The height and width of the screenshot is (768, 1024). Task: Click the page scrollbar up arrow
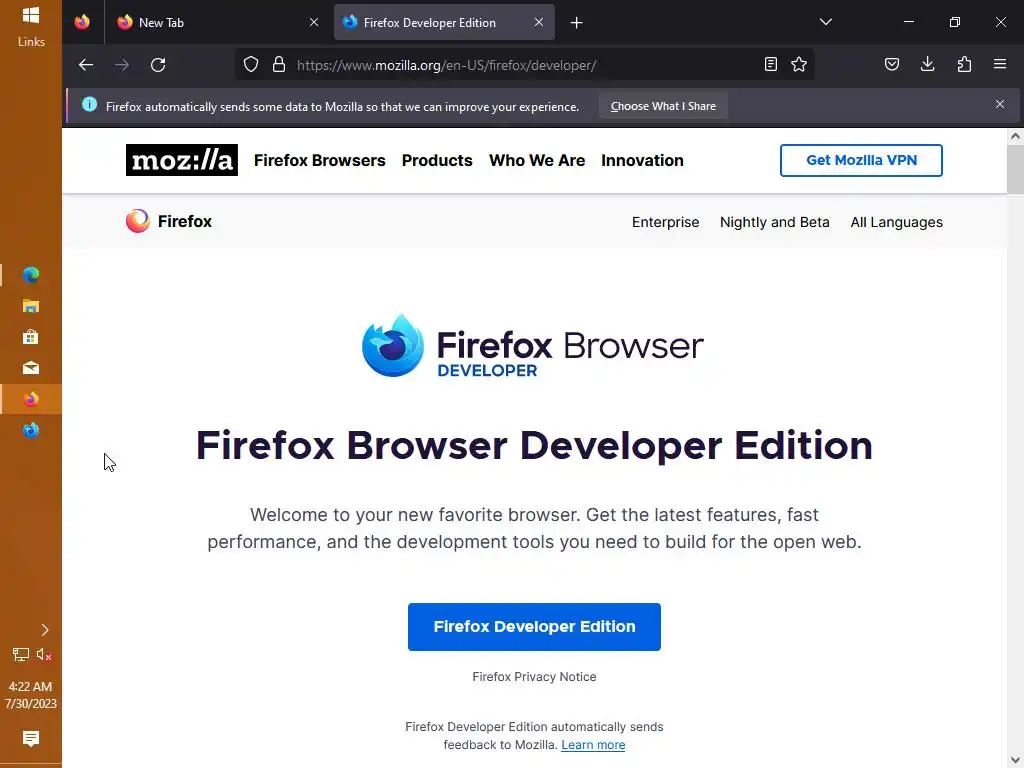1015,136
